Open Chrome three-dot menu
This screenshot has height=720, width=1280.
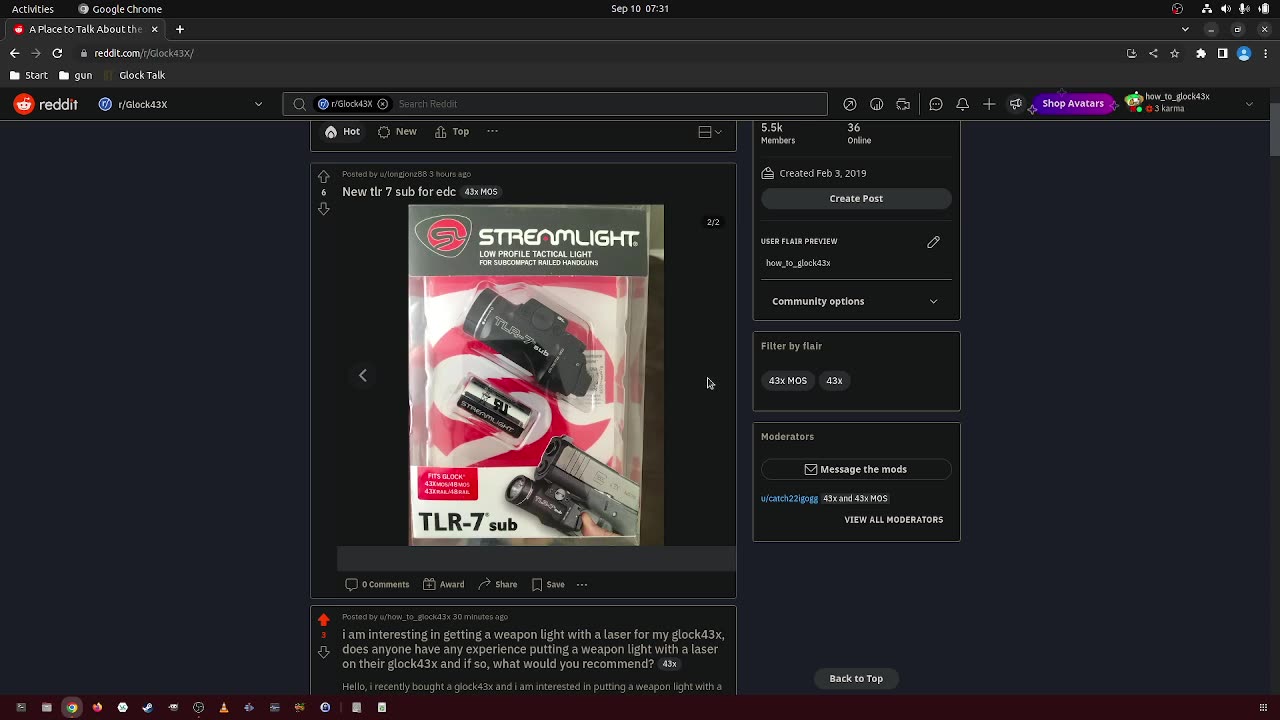tap(1265, 53)
